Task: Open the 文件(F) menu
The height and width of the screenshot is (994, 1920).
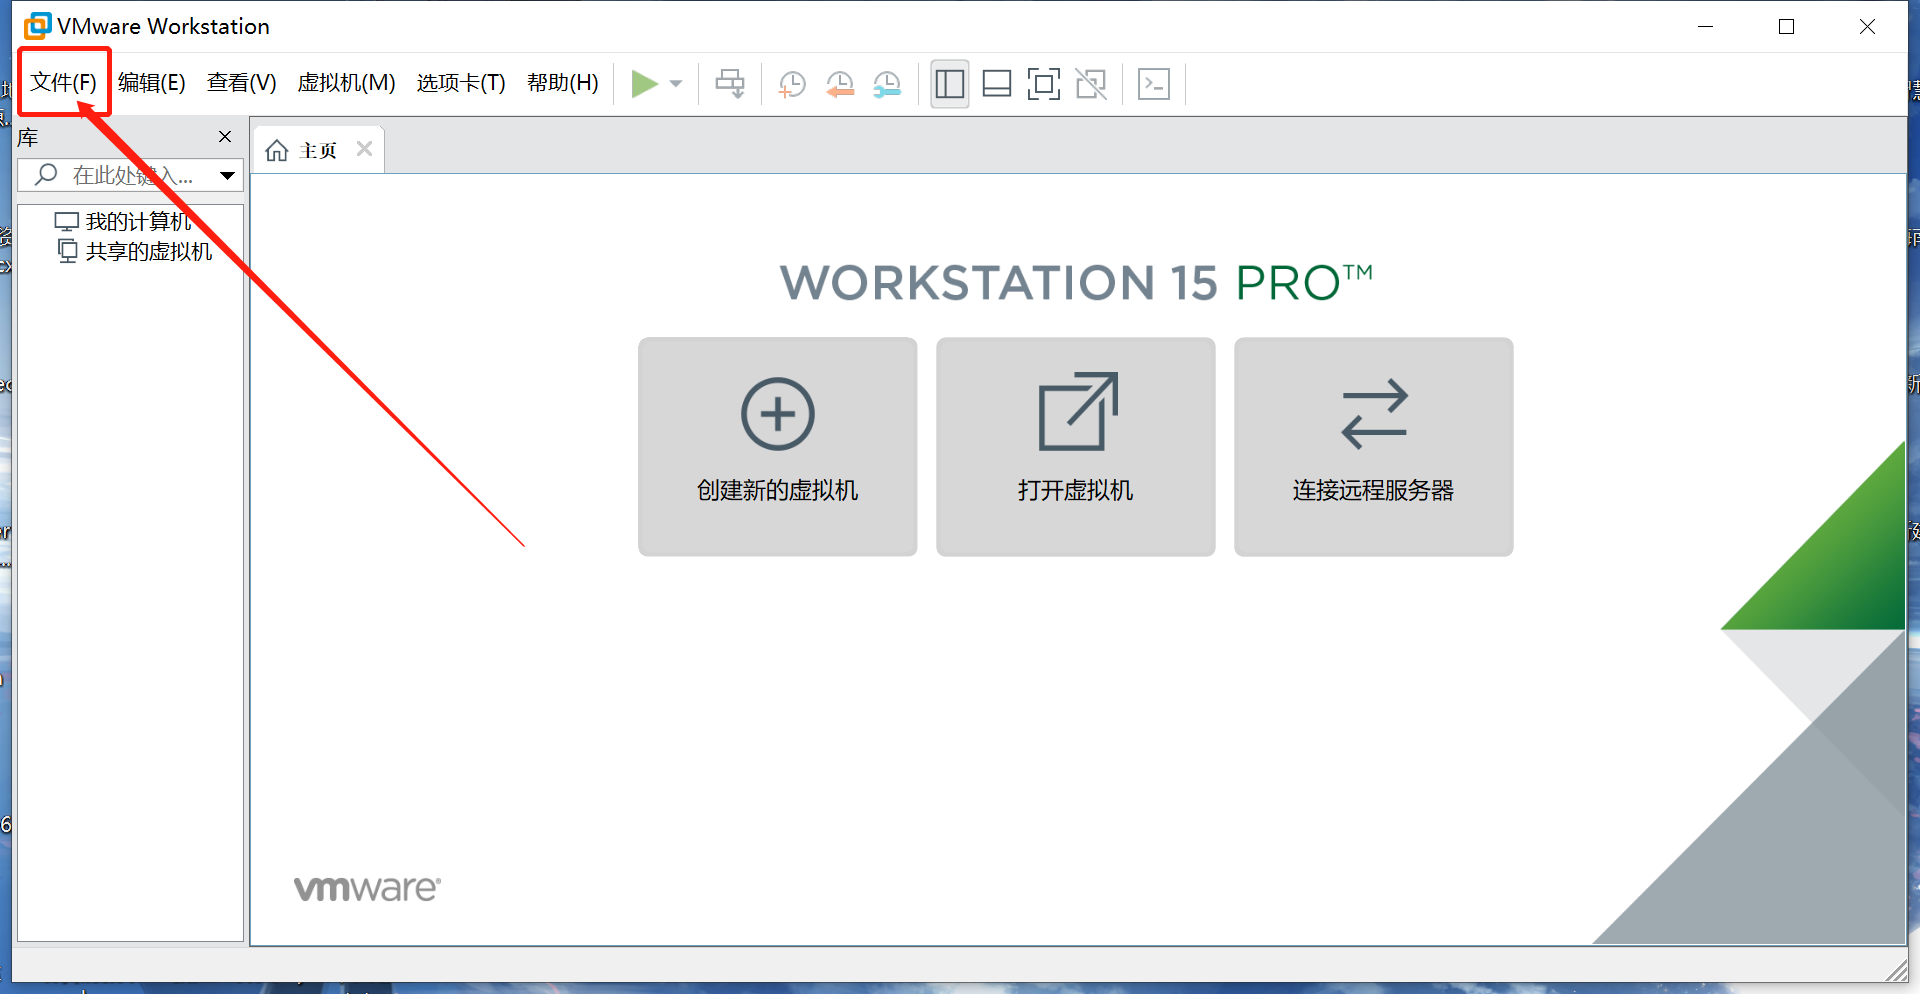Action: pyautogui.click(x=63, y=82)
